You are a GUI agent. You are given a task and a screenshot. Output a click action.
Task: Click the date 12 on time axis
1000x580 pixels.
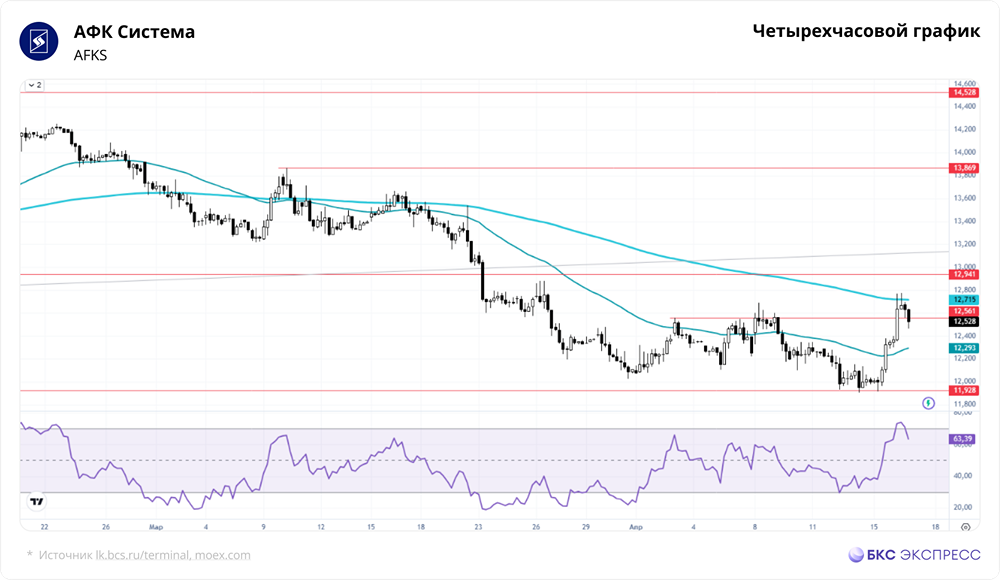(x=321, y=527)
